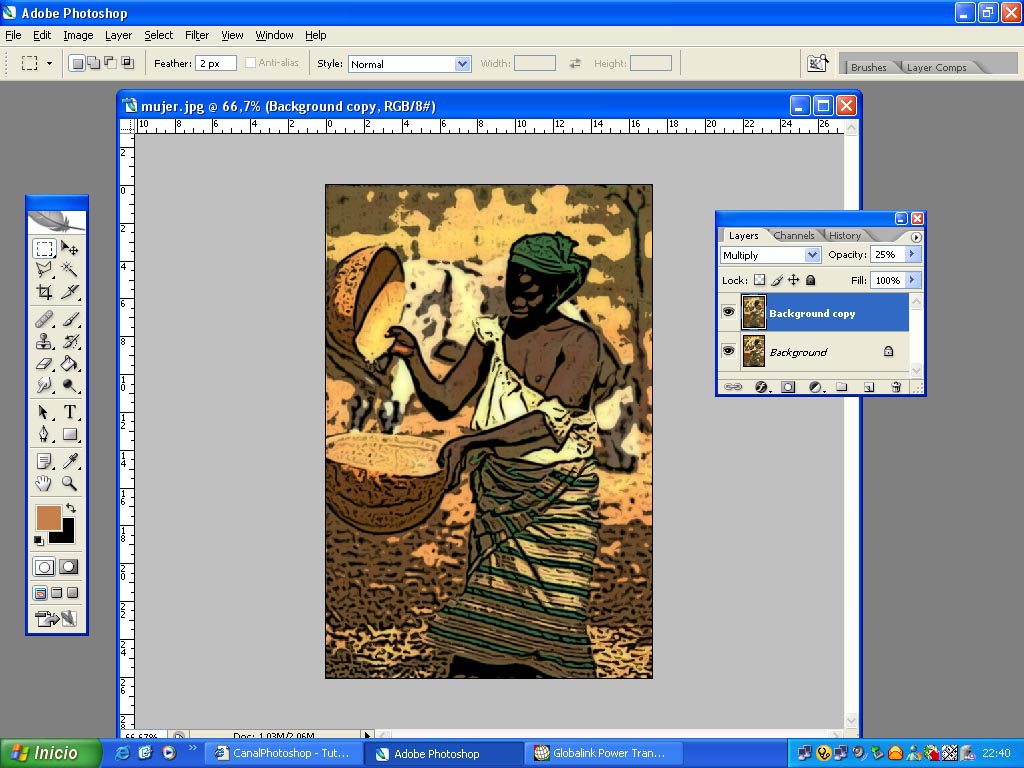Open the Layer menu

pos(118,35)
